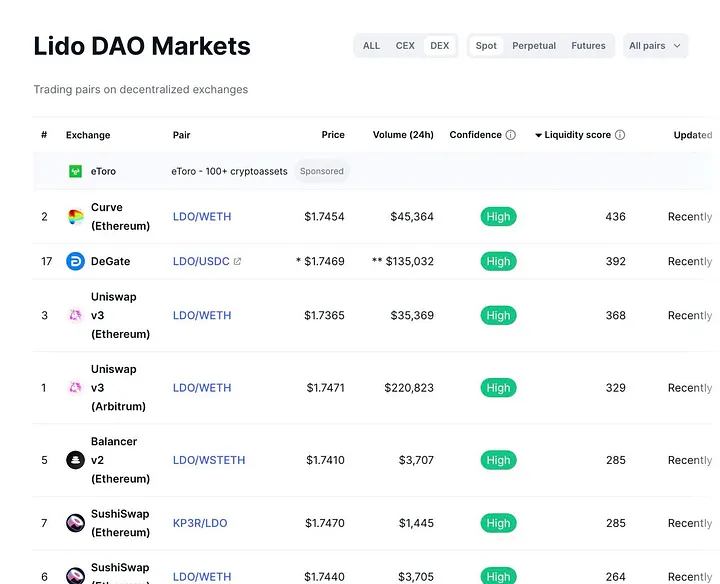Click the $1,445 volume value
The height and width of the screenshot is (584, 720).
416,523
